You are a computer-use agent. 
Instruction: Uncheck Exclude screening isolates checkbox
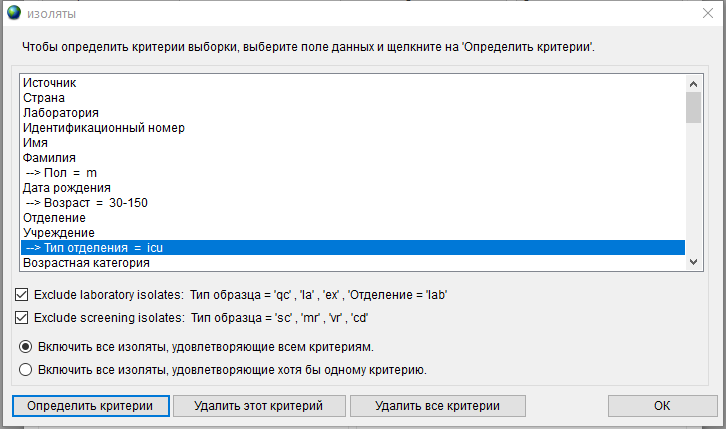22,317
